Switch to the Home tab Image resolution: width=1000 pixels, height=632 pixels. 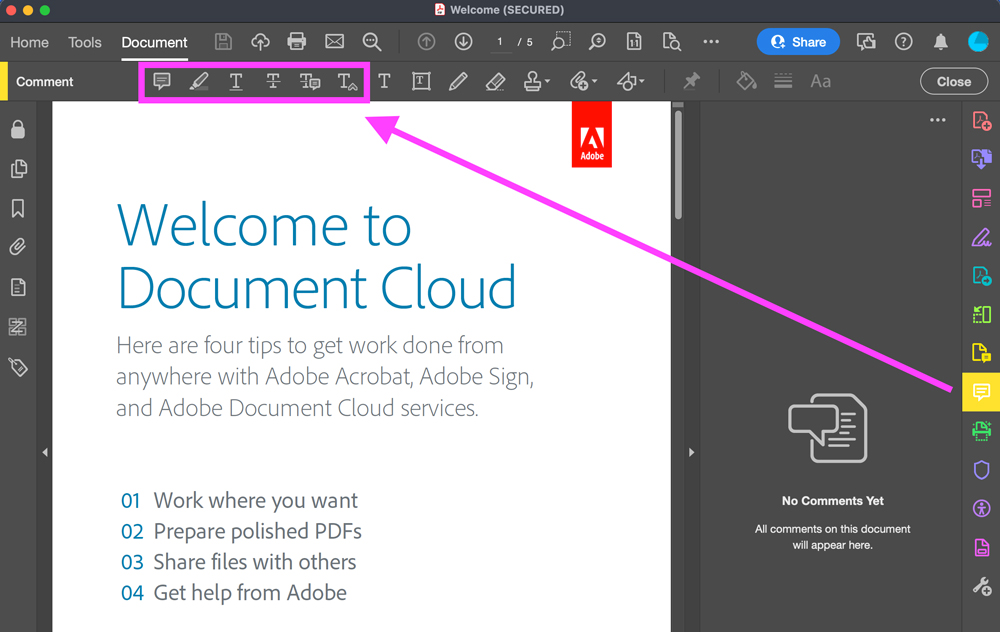click(x=29, y=42)
